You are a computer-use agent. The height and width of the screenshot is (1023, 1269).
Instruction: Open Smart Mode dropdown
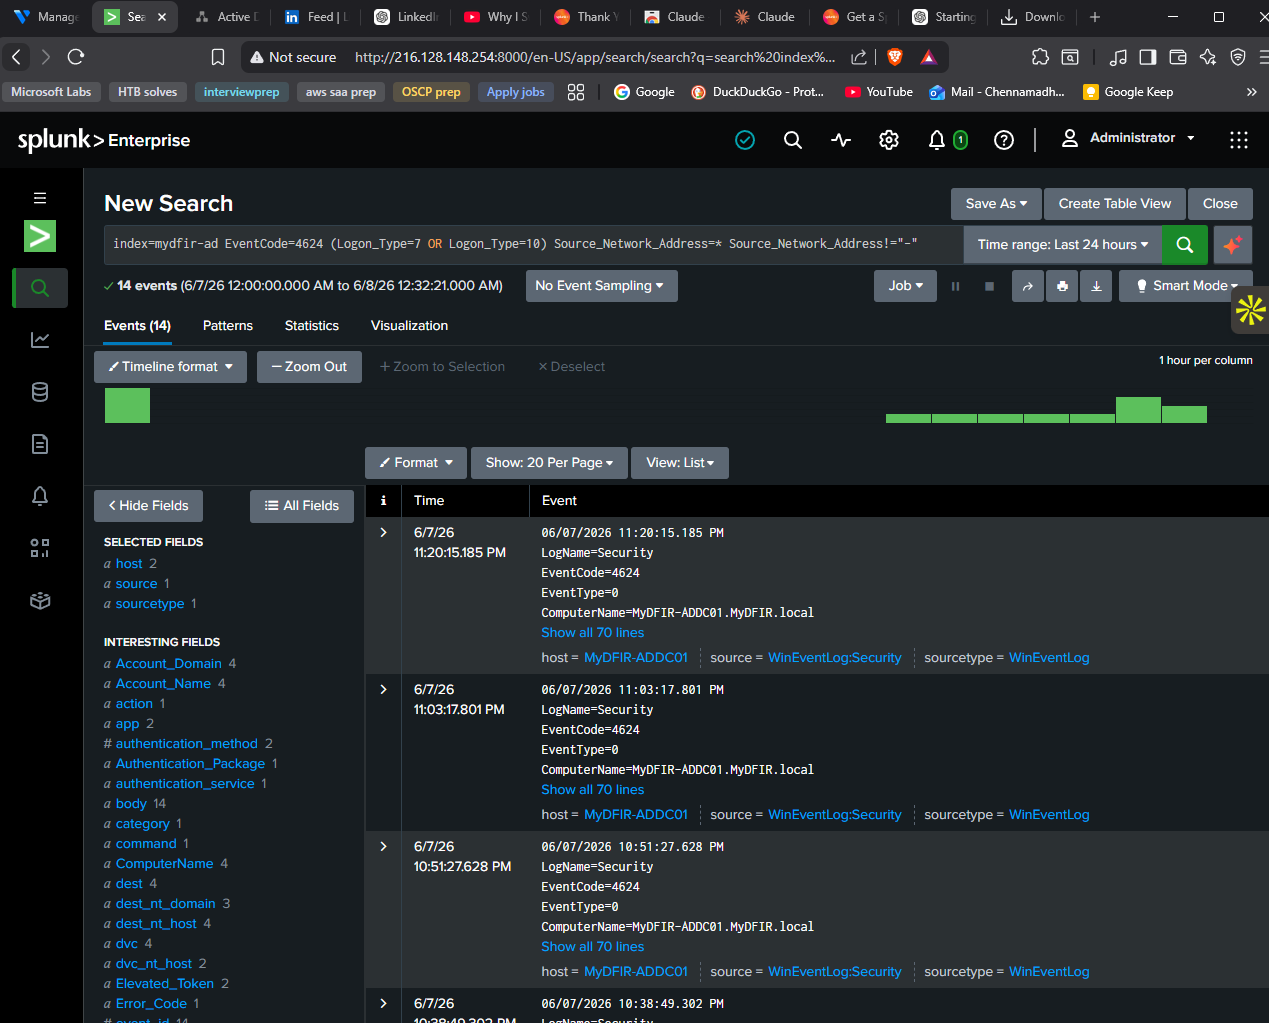click(1186, 286)
